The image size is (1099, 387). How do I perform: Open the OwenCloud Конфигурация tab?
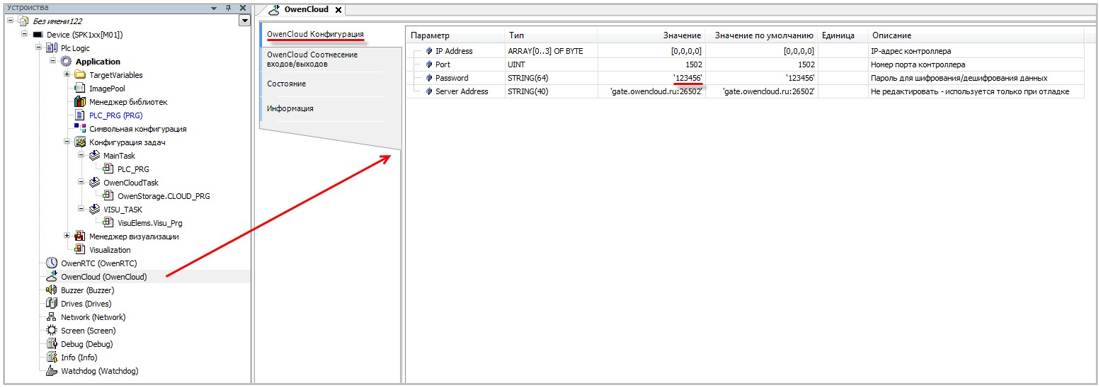(315, 34)
